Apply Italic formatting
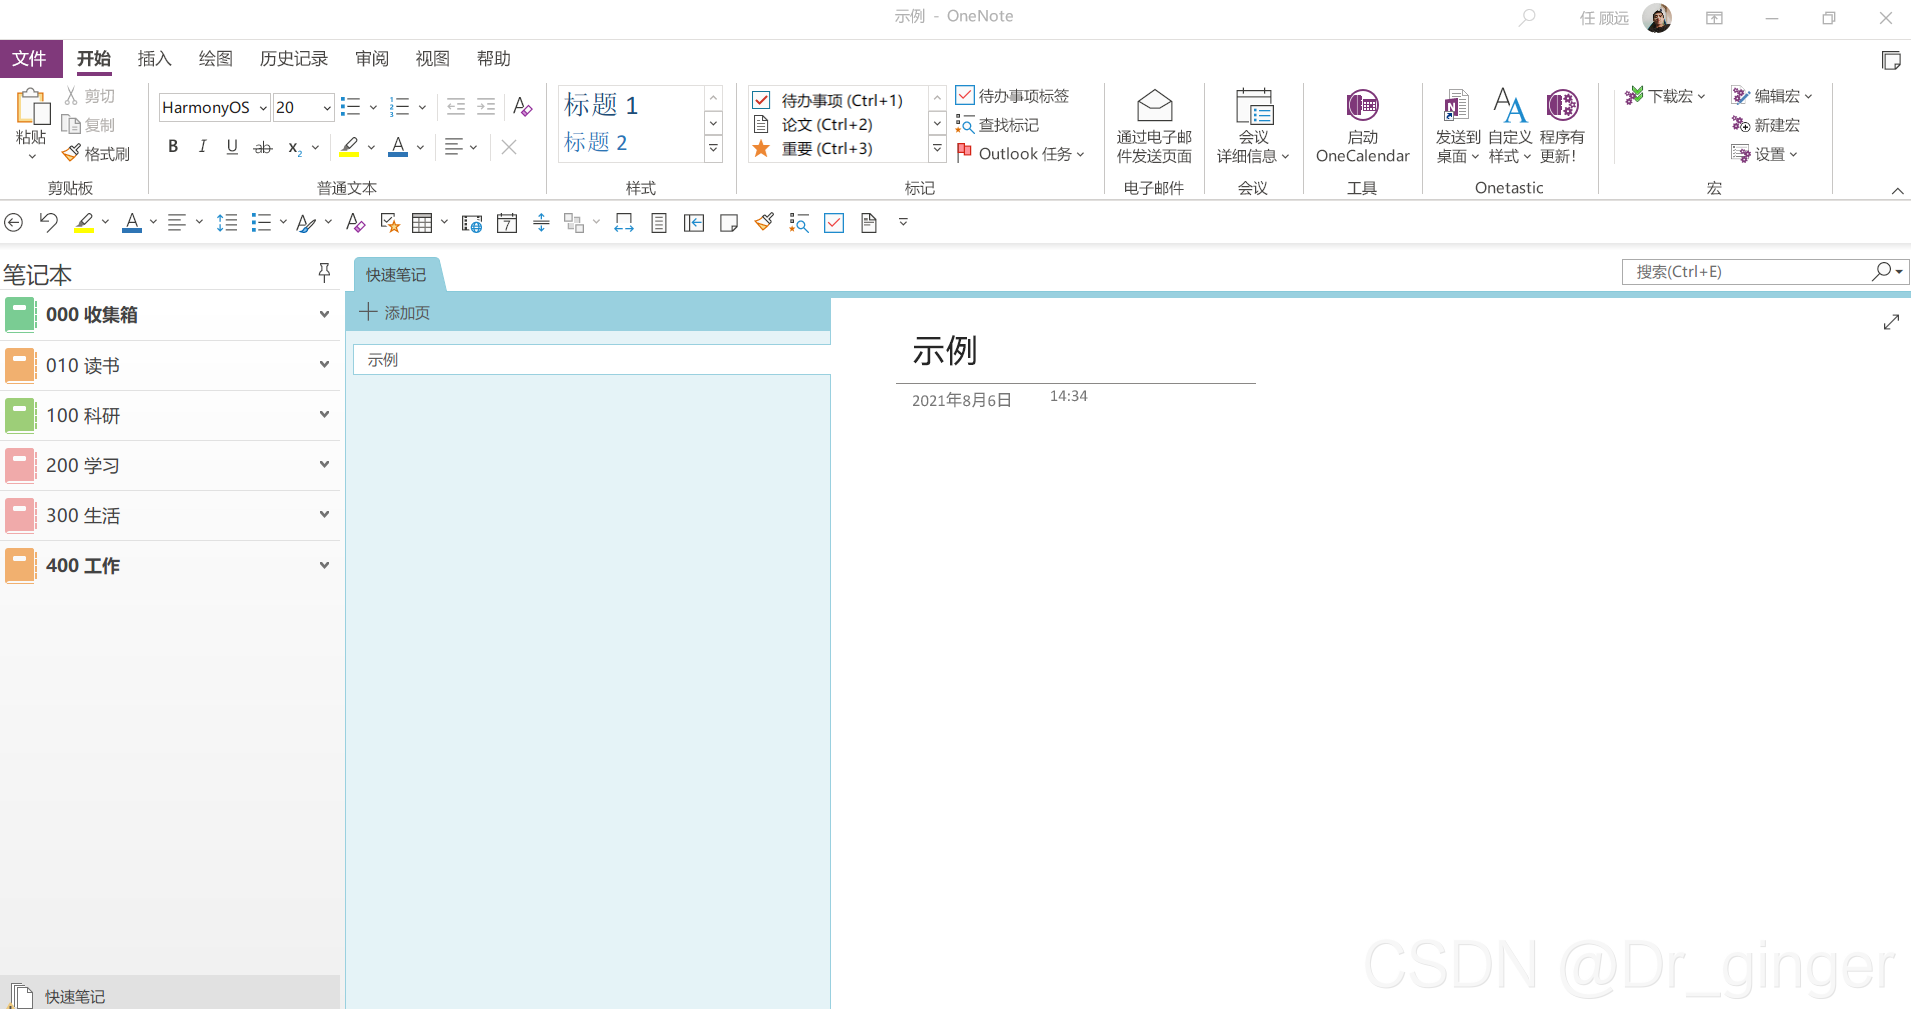Image resolution: width=1911 pixels, height=1009 pixels. [x=203, y=146]
